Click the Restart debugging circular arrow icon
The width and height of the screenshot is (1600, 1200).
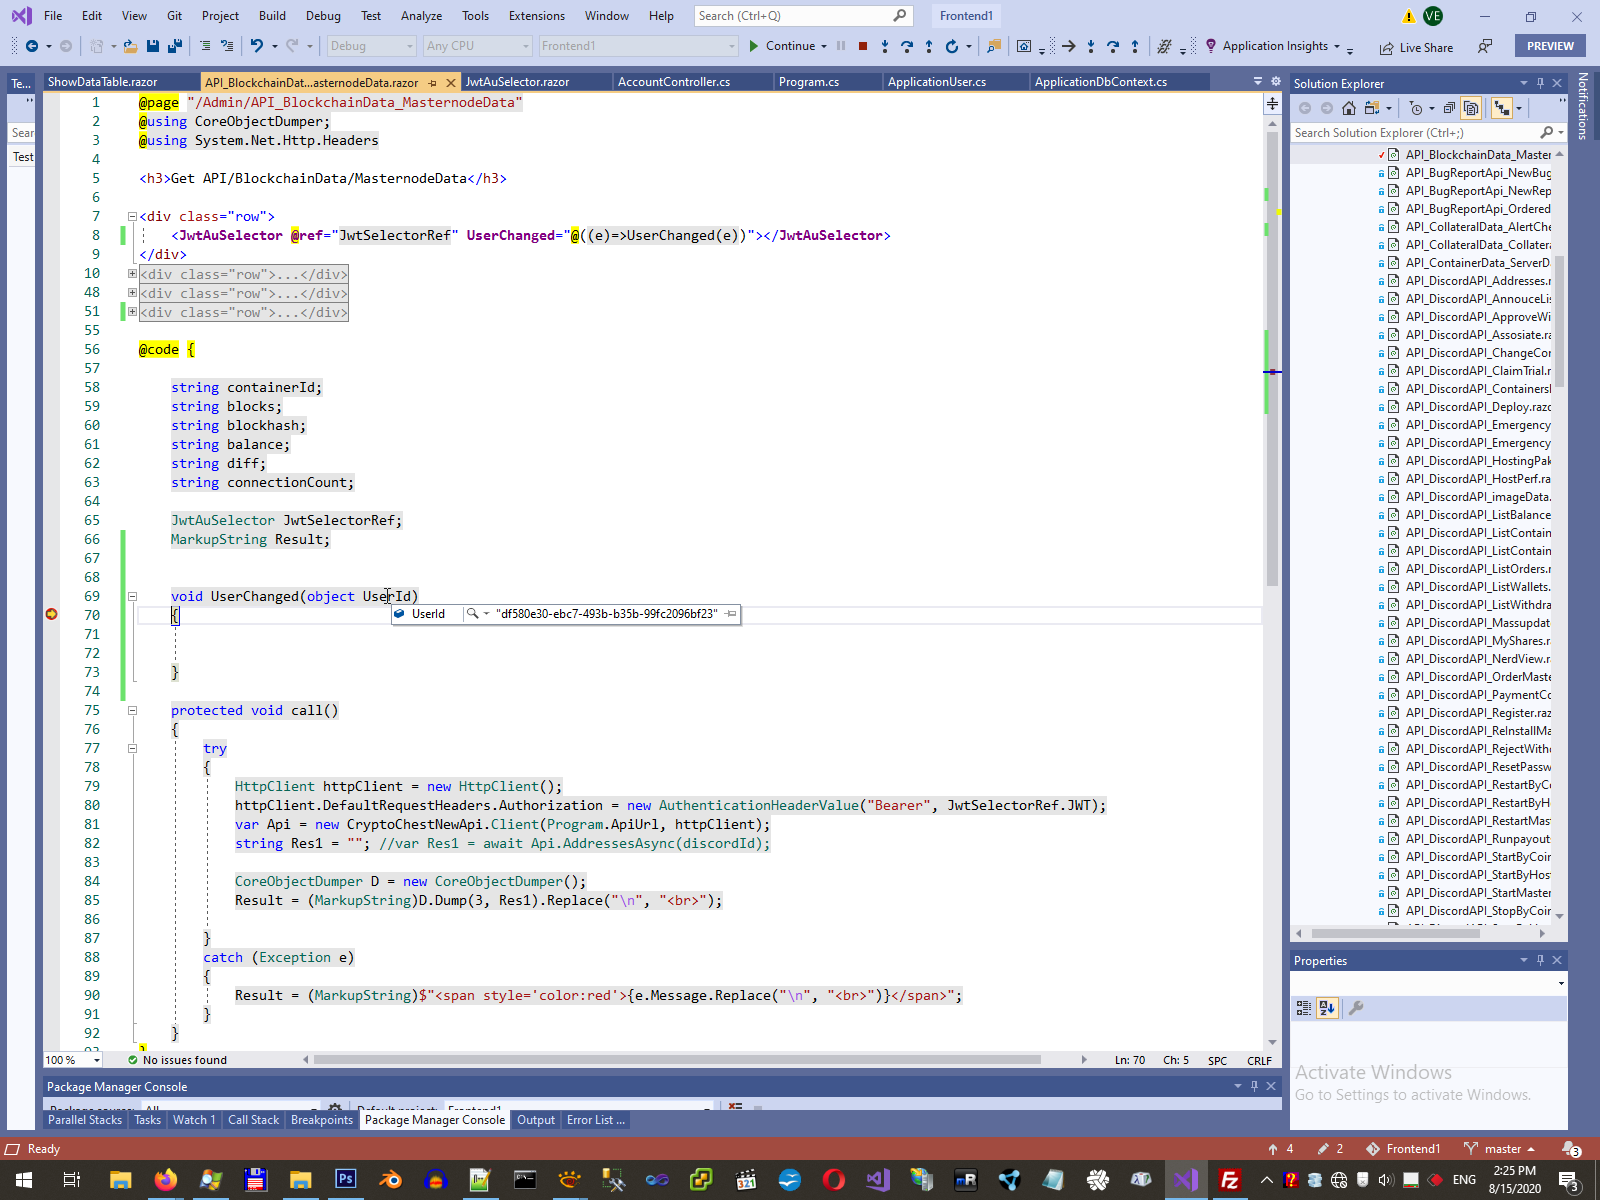point(952,46)
